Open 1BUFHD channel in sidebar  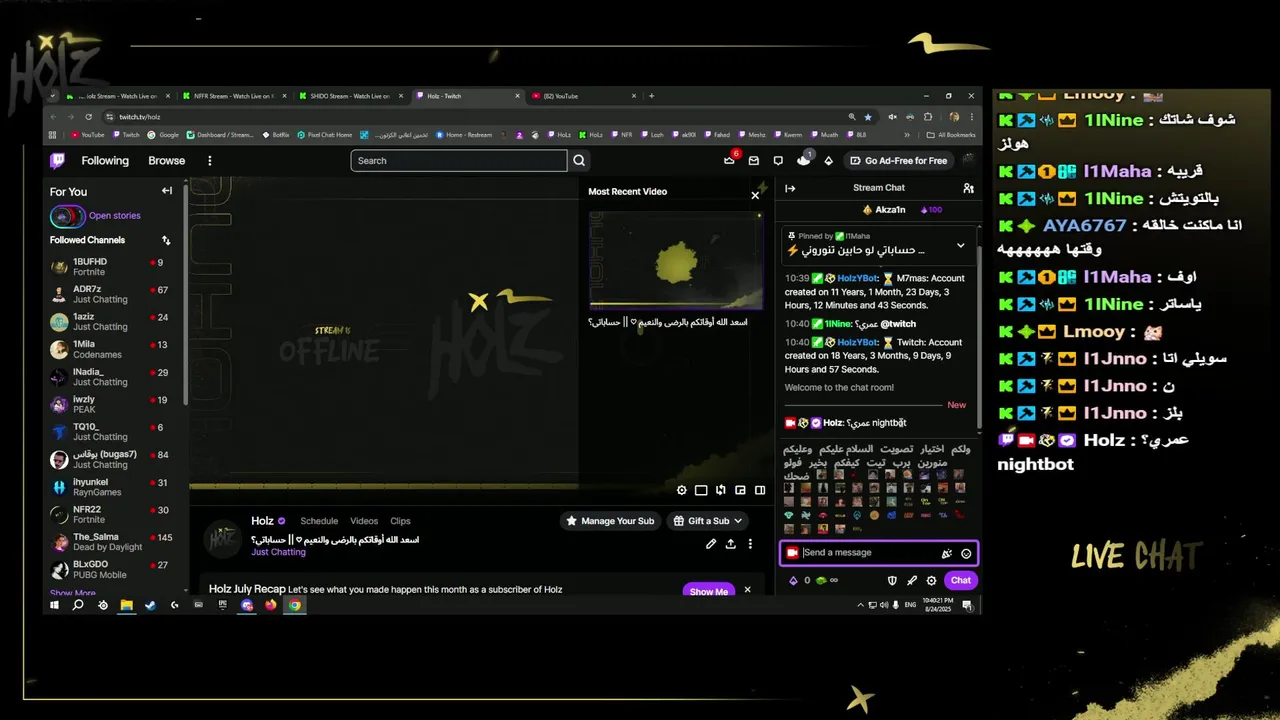coord(112,266)
